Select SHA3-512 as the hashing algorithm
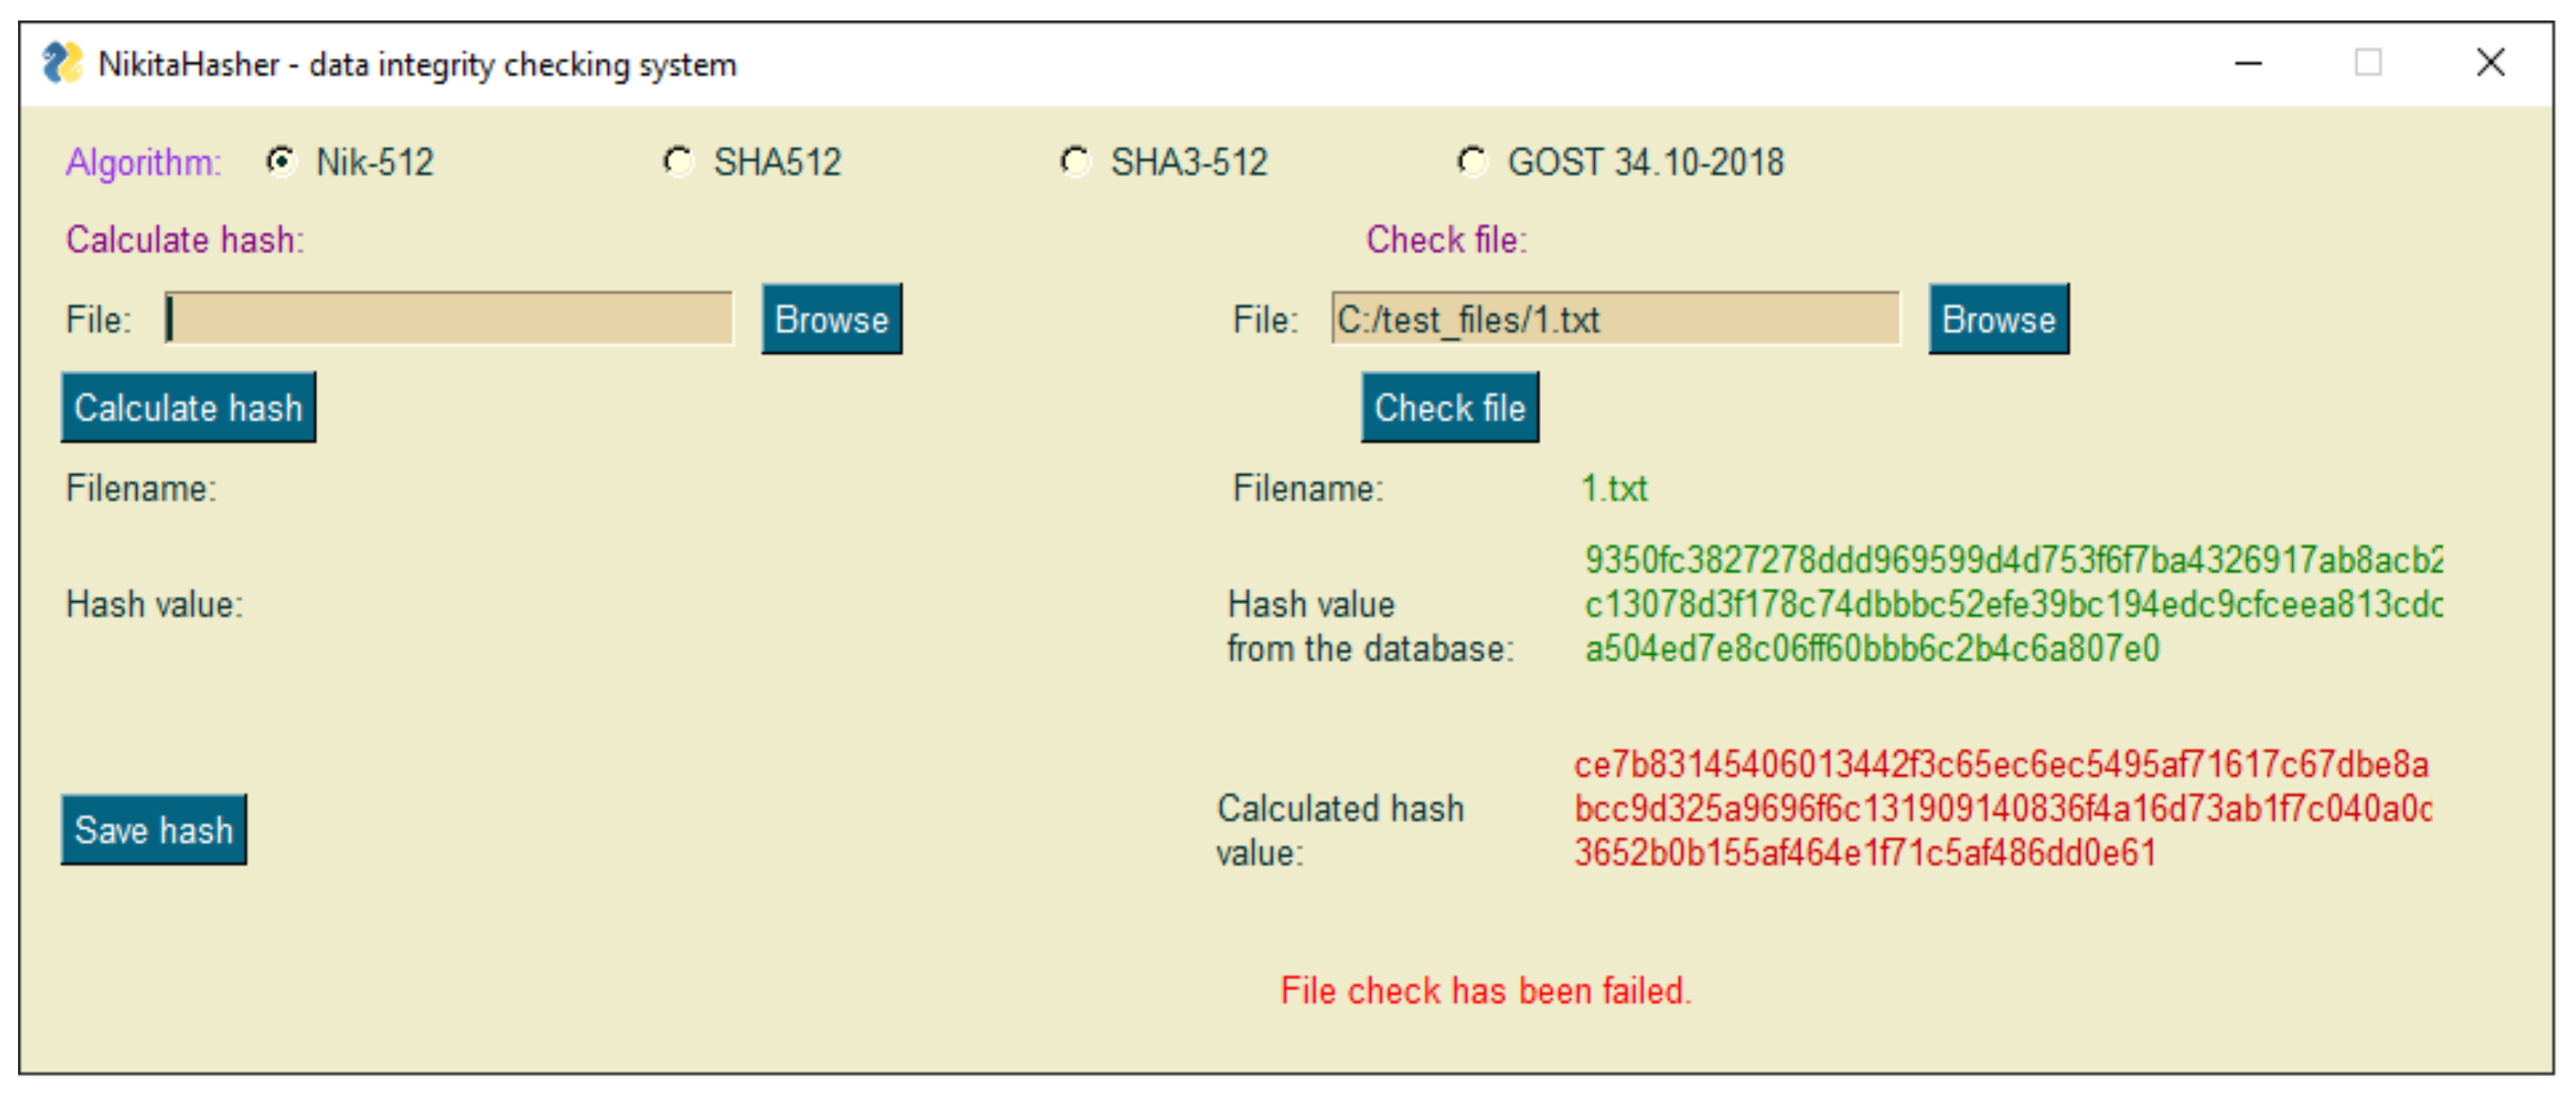2576x1096 pixels. tap(1076, 161)
